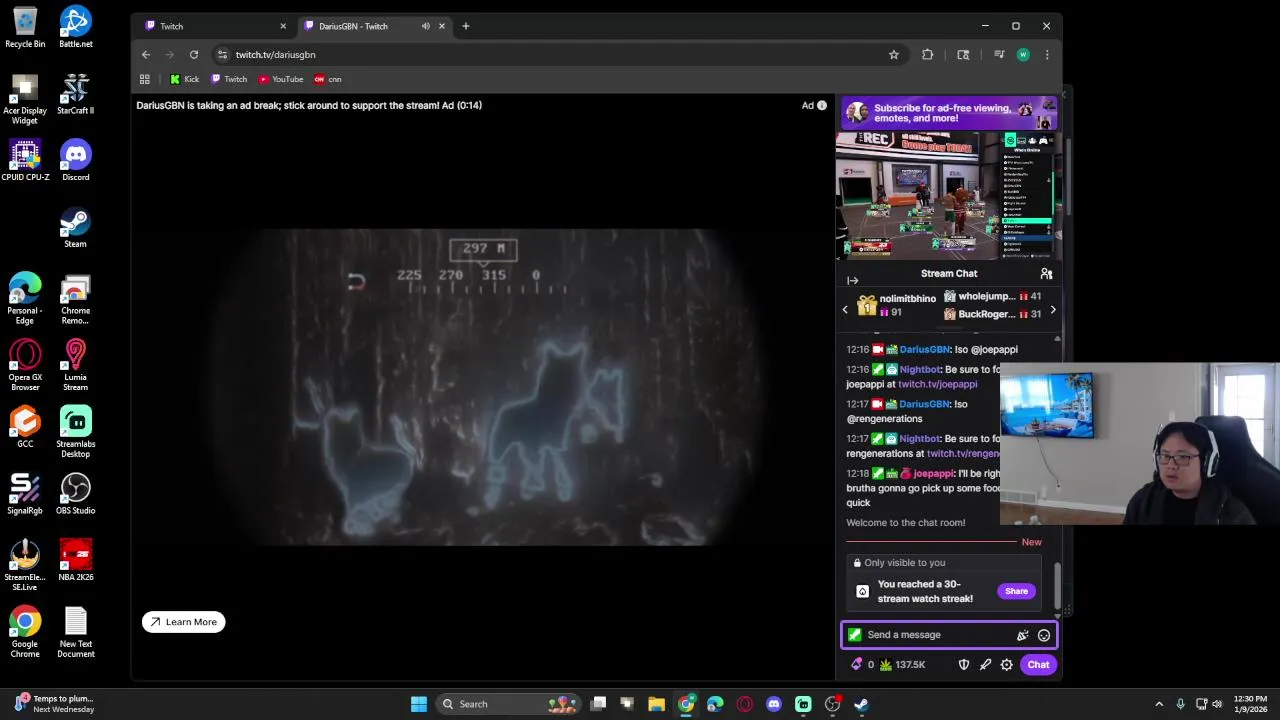Open the SignalRgb desktop icon
This screenshot has height=720, width=1280.
(25, 494)
